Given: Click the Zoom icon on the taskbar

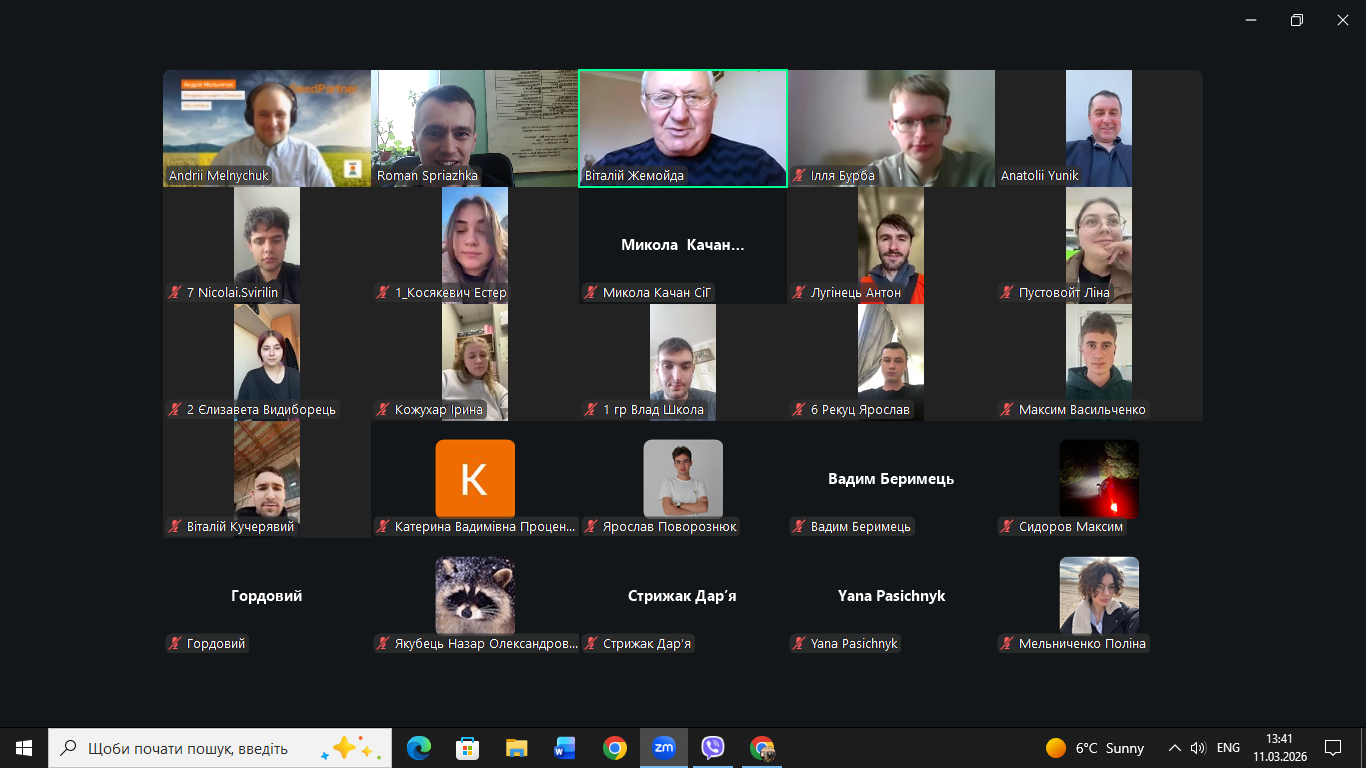Looking at the screenshot, I should tap(663, 748).
